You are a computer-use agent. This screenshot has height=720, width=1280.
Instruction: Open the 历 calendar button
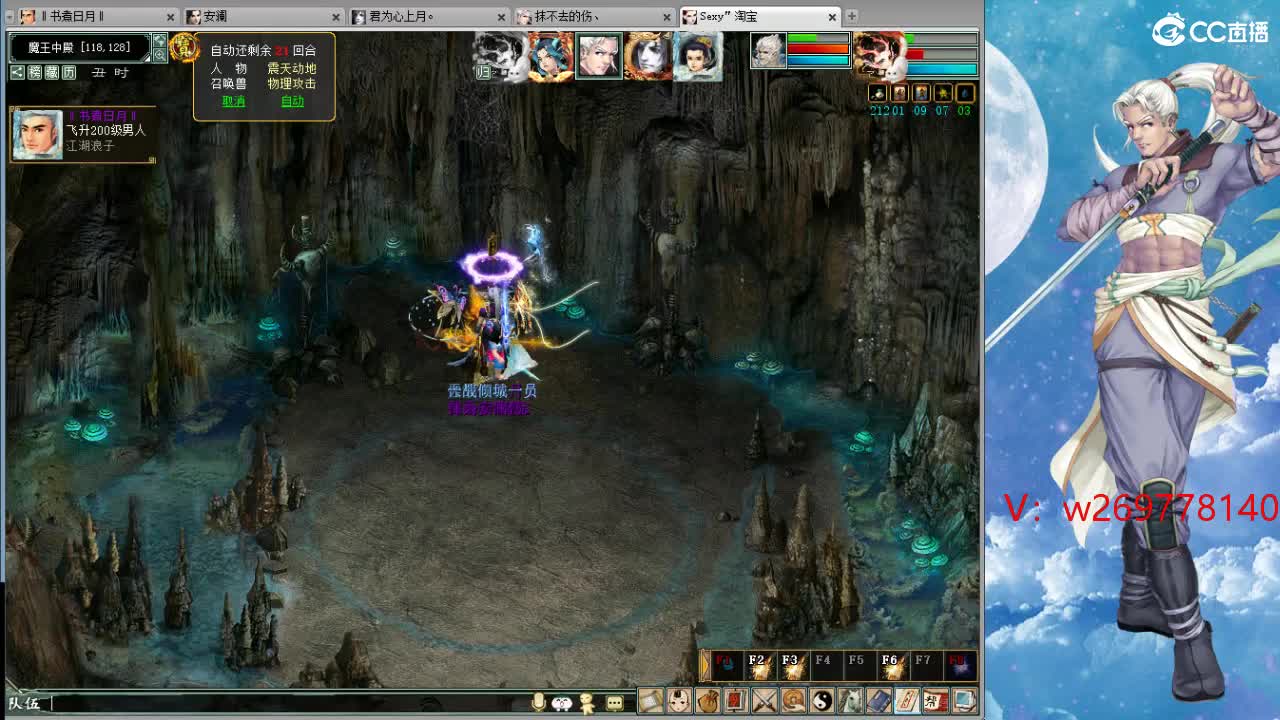tap(69, 72)
